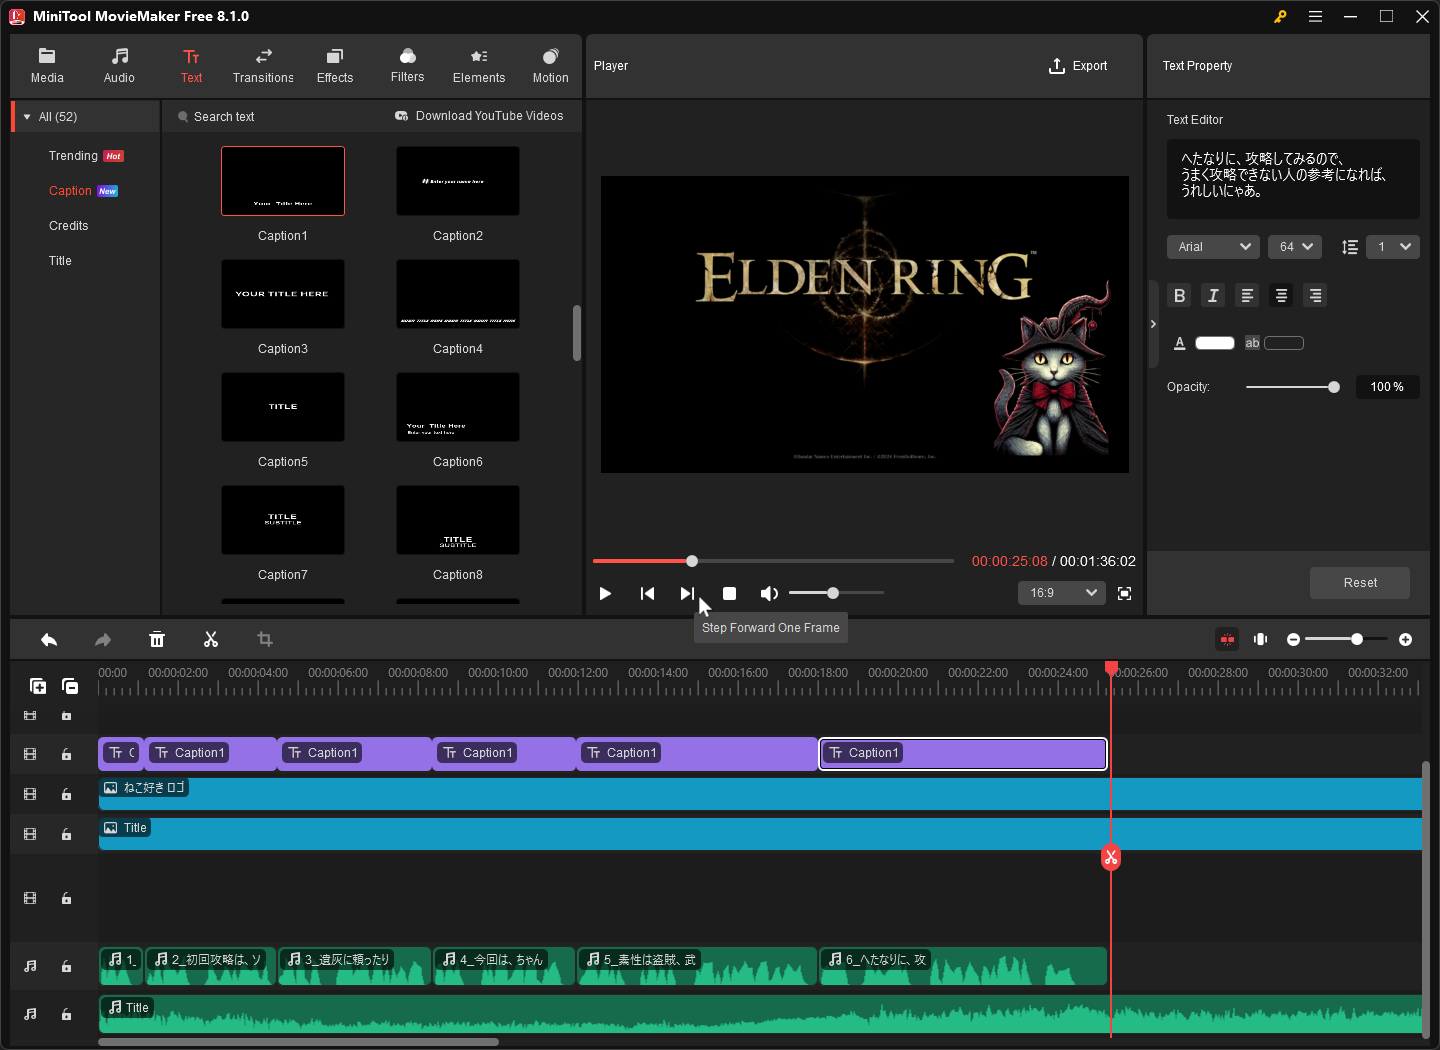Click the player progress slider handle
The height and width of the screenshot is (1050, 1440).
(692, 561)
